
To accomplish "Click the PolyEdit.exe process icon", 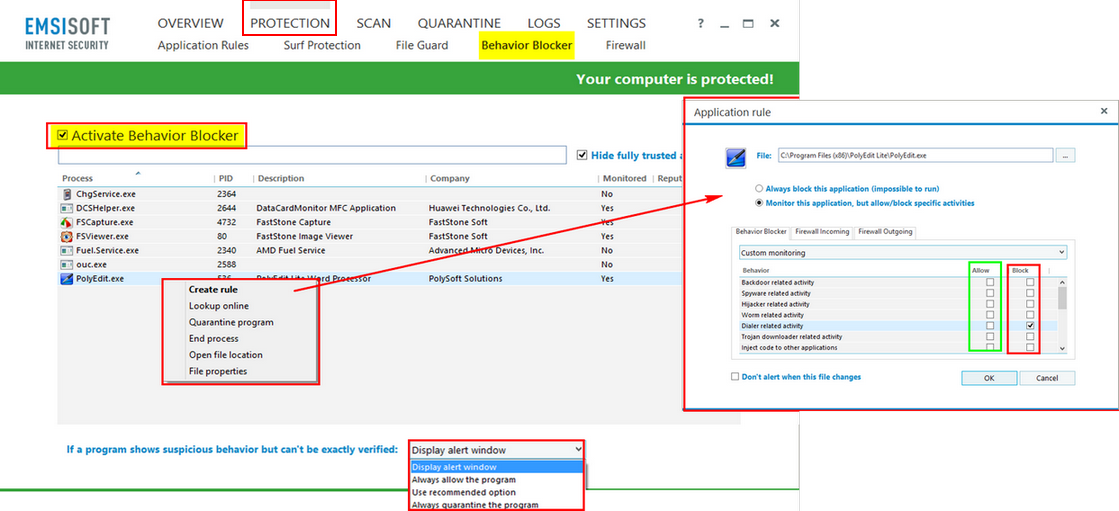I will (x=66, y=278).
